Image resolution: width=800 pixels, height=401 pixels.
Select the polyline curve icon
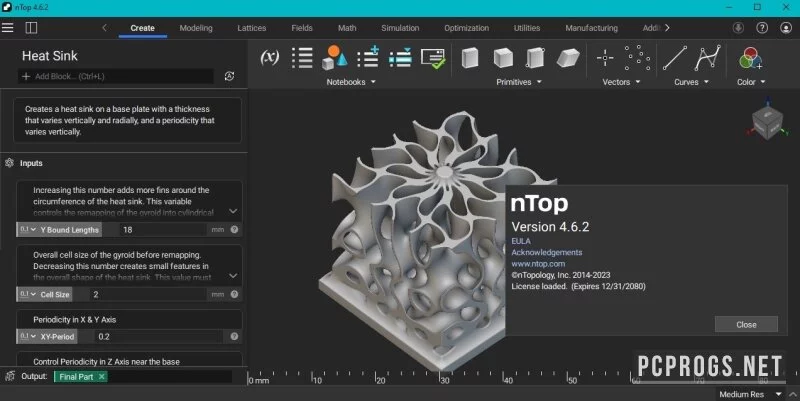coord(708,58)
